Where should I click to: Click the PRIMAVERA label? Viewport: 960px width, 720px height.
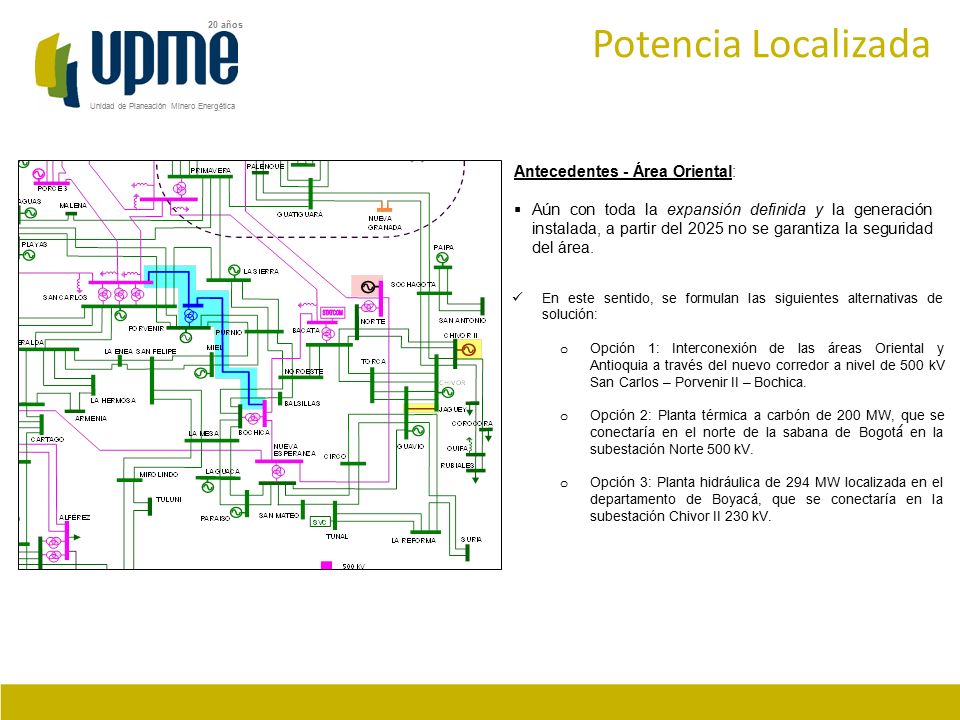(210, 170)
